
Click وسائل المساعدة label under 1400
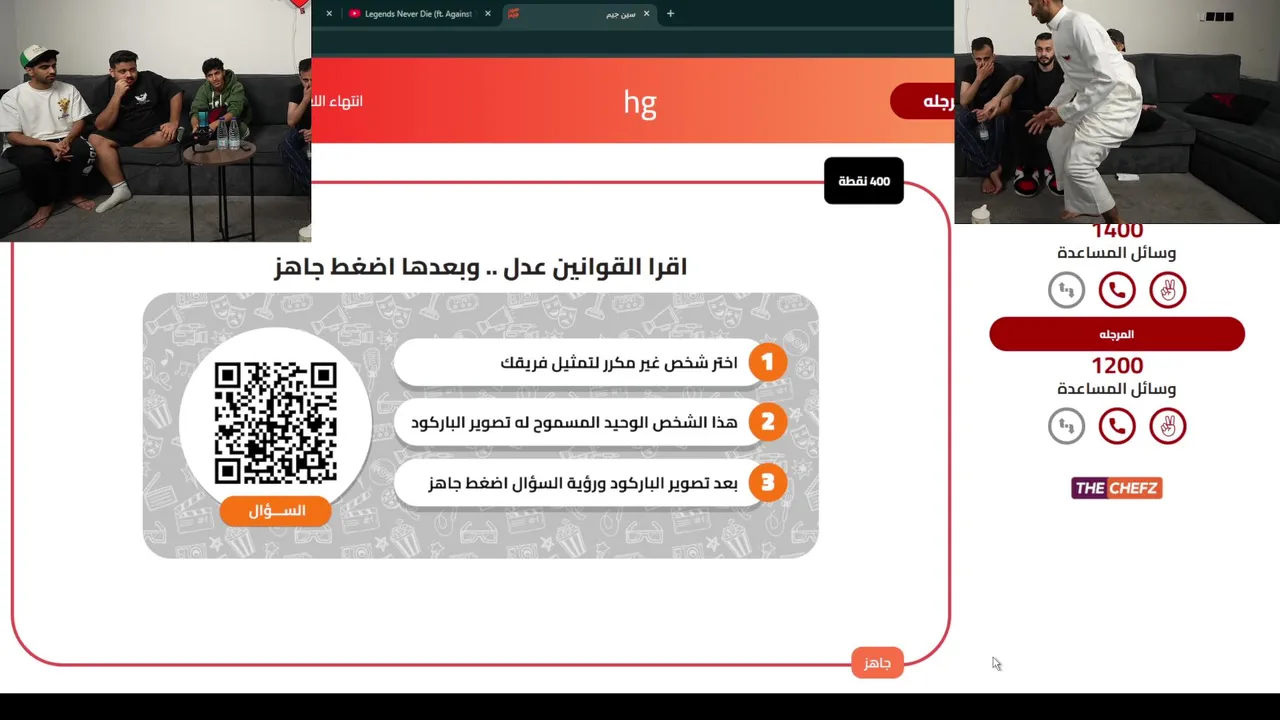(1117, 253)
